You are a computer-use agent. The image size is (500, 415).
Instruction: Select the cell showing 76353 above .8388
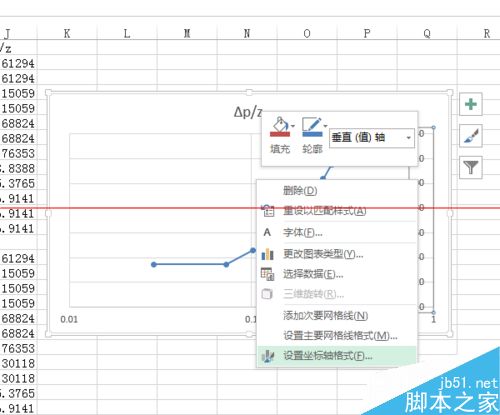pyautogui.click(x=18, y=154)
